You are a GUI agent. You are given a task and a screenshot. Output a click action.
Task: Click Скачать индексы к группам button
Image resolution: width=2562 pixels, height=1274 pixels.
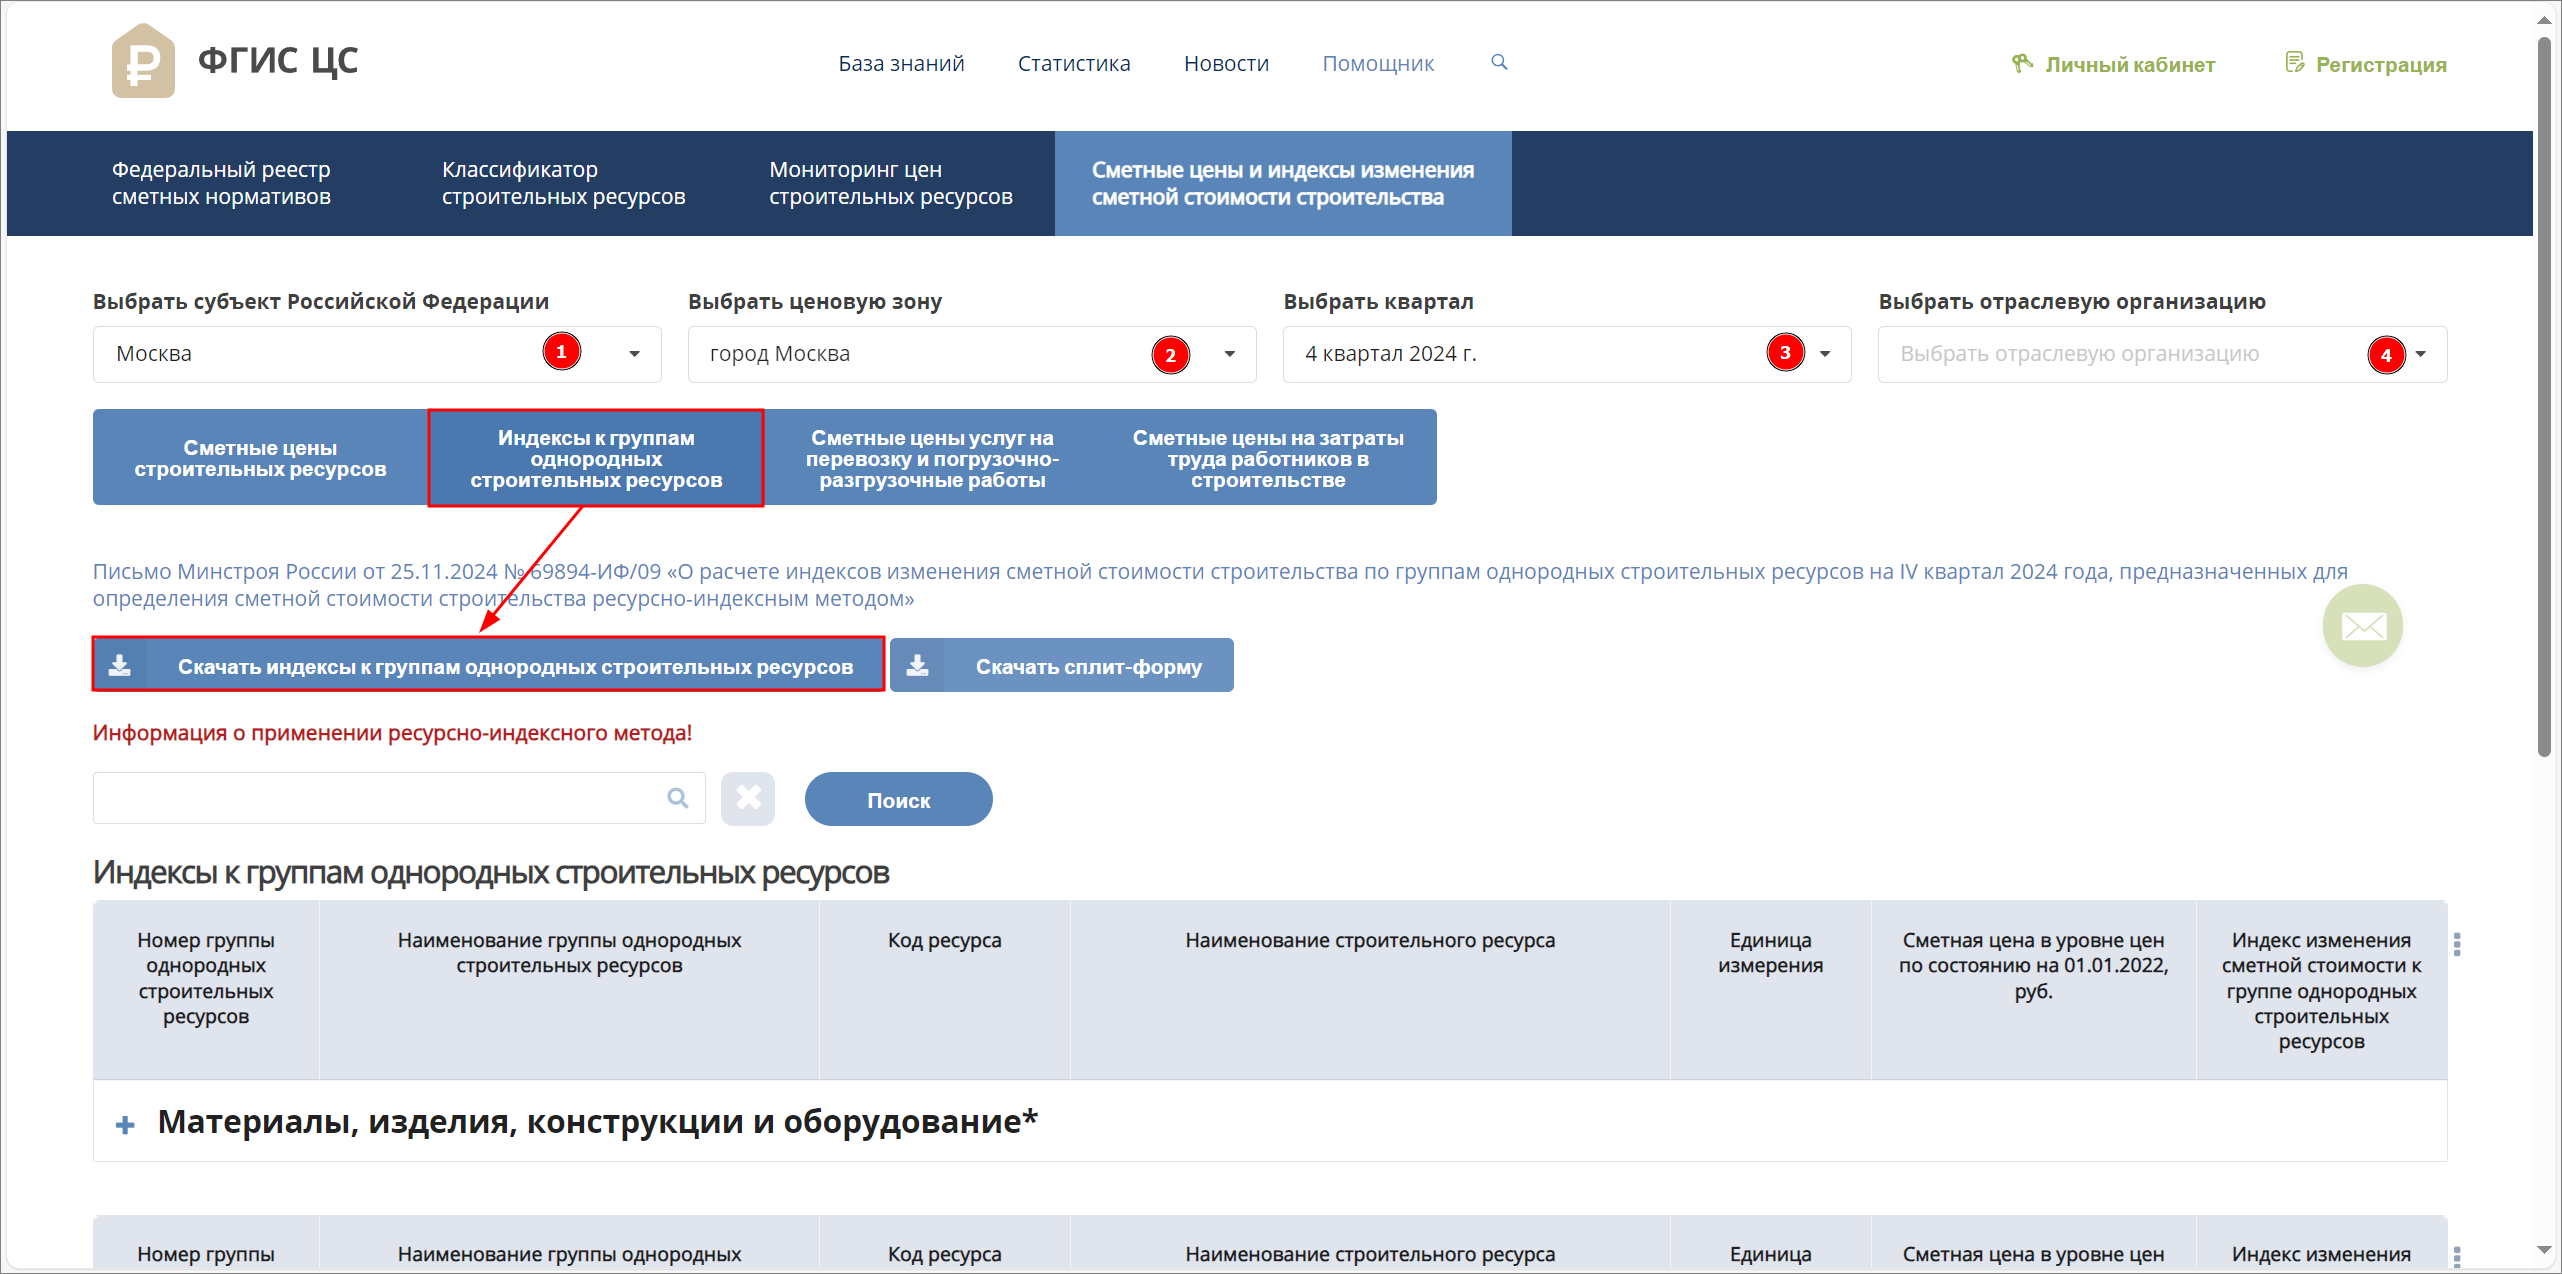point(488,665)
